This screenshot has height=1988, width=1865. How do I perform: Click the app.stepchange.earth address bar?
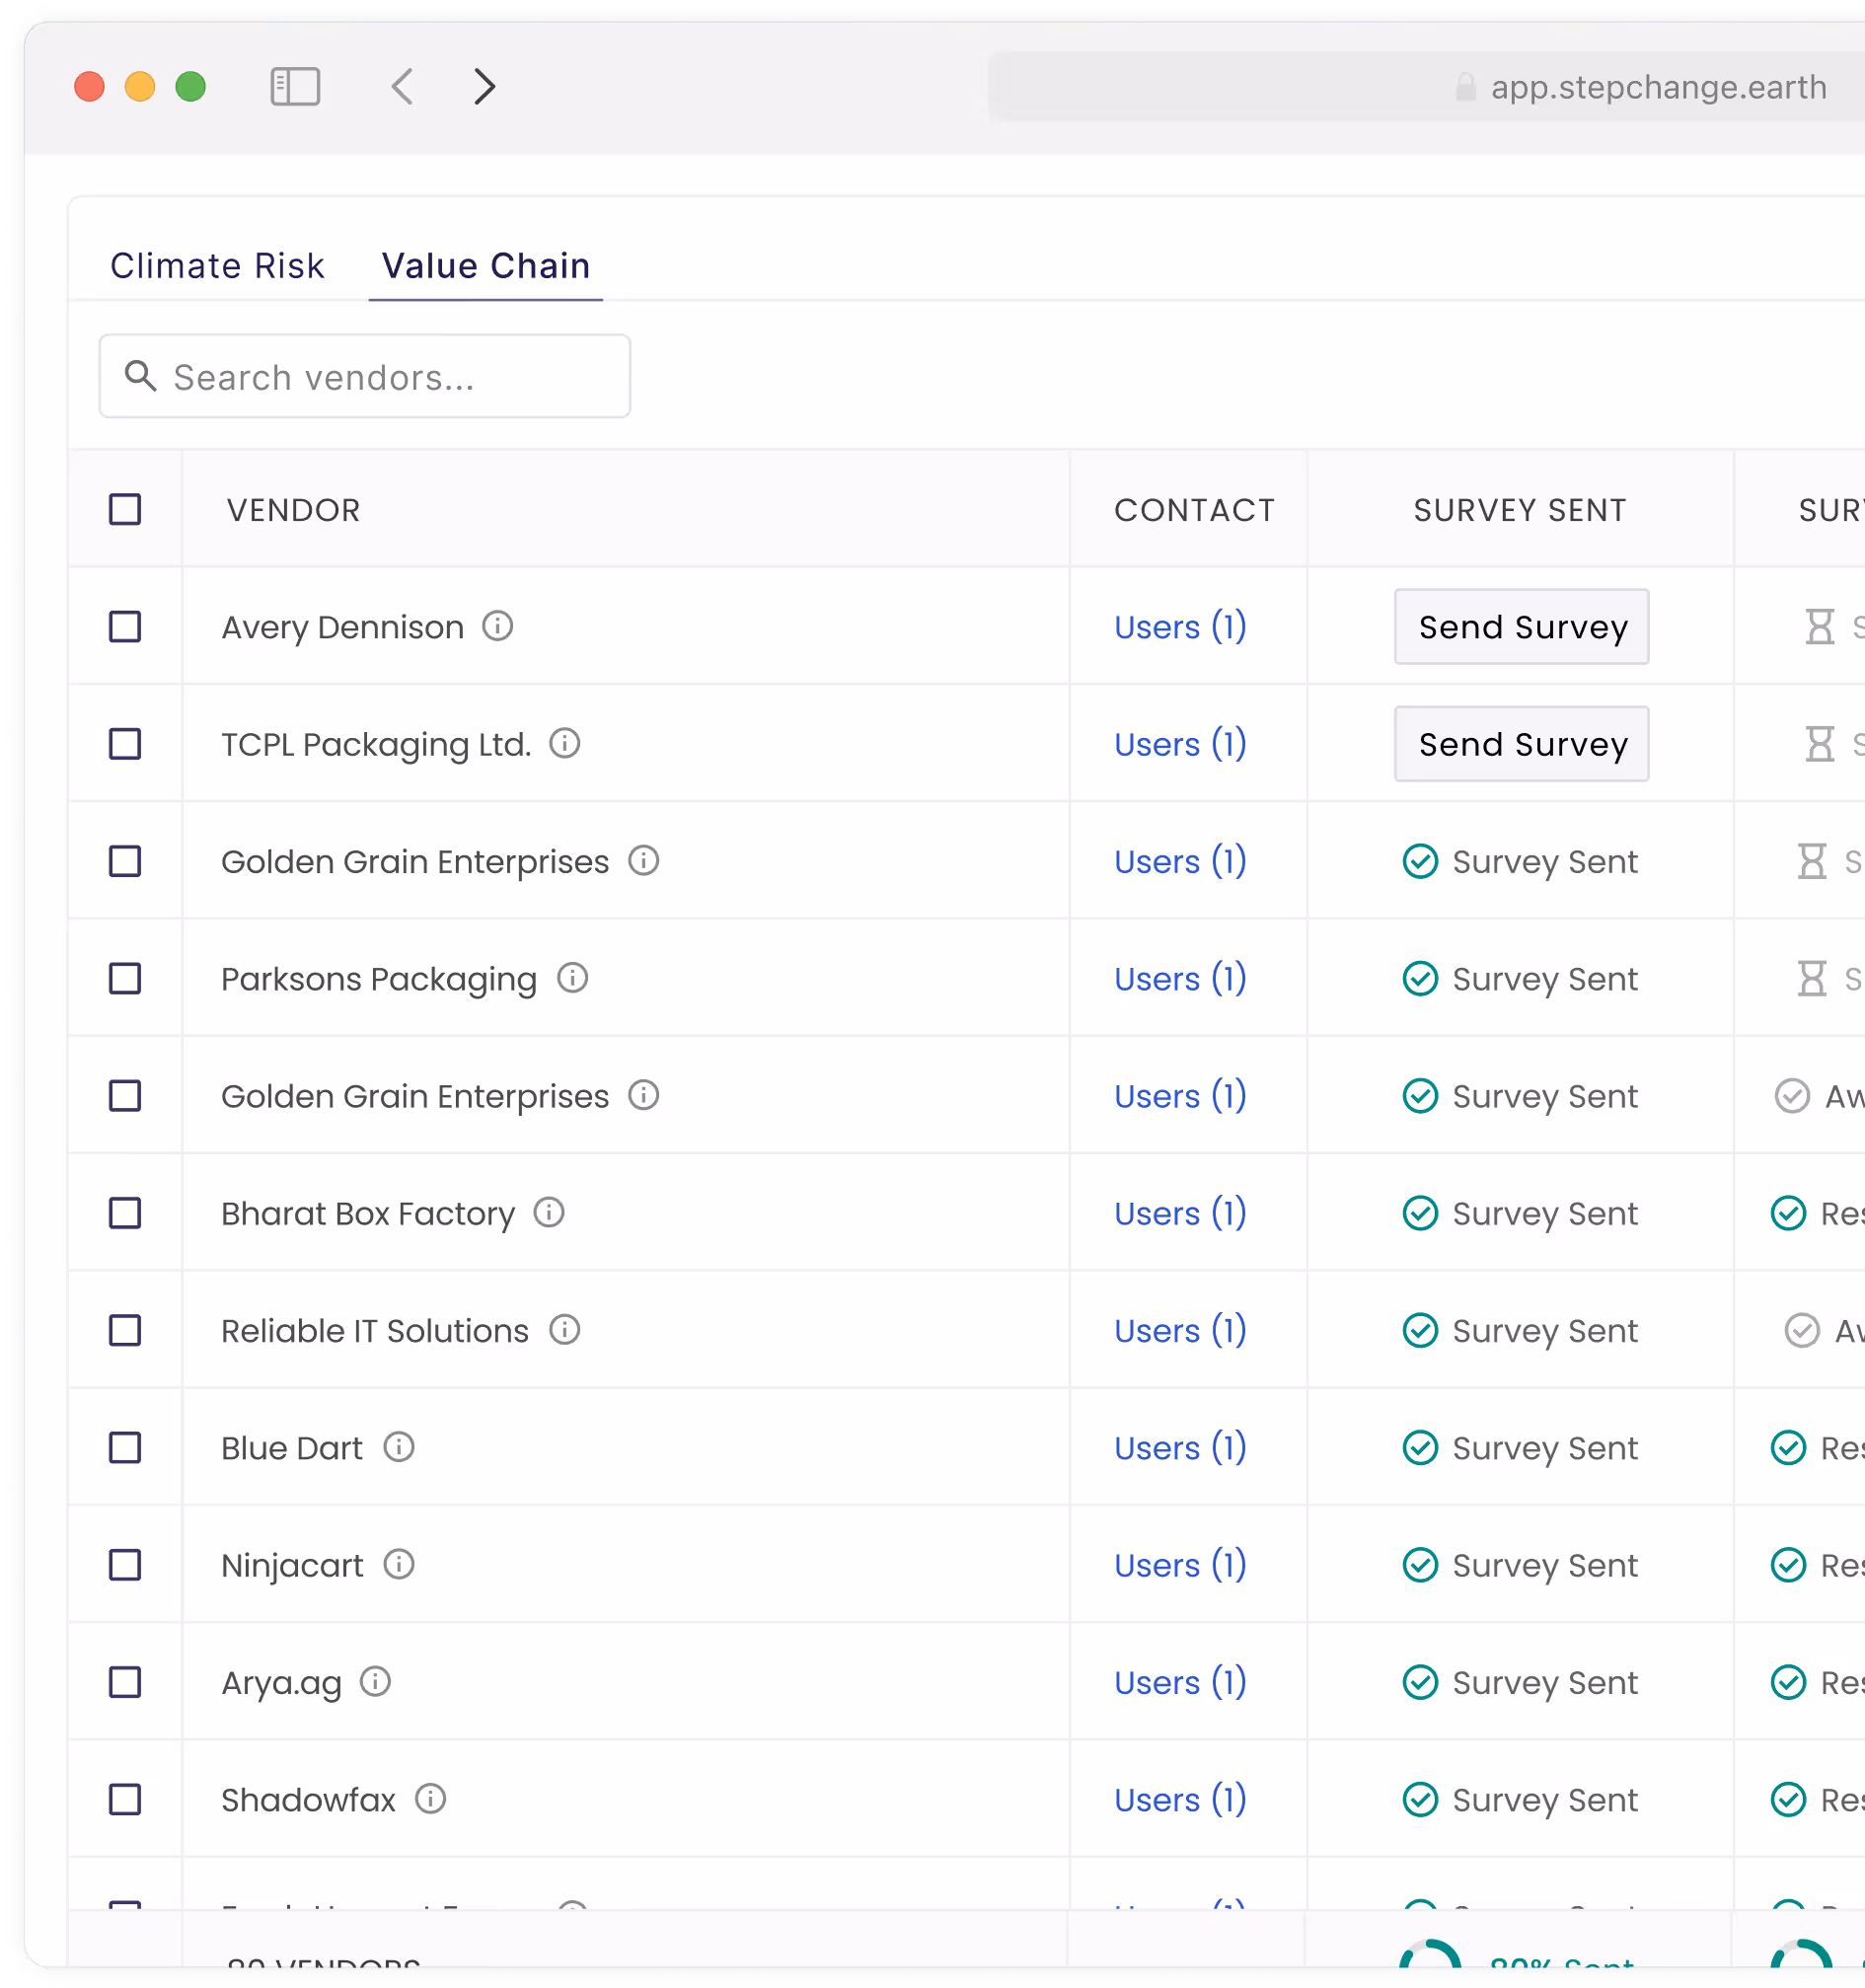(x=1427, y=87)
